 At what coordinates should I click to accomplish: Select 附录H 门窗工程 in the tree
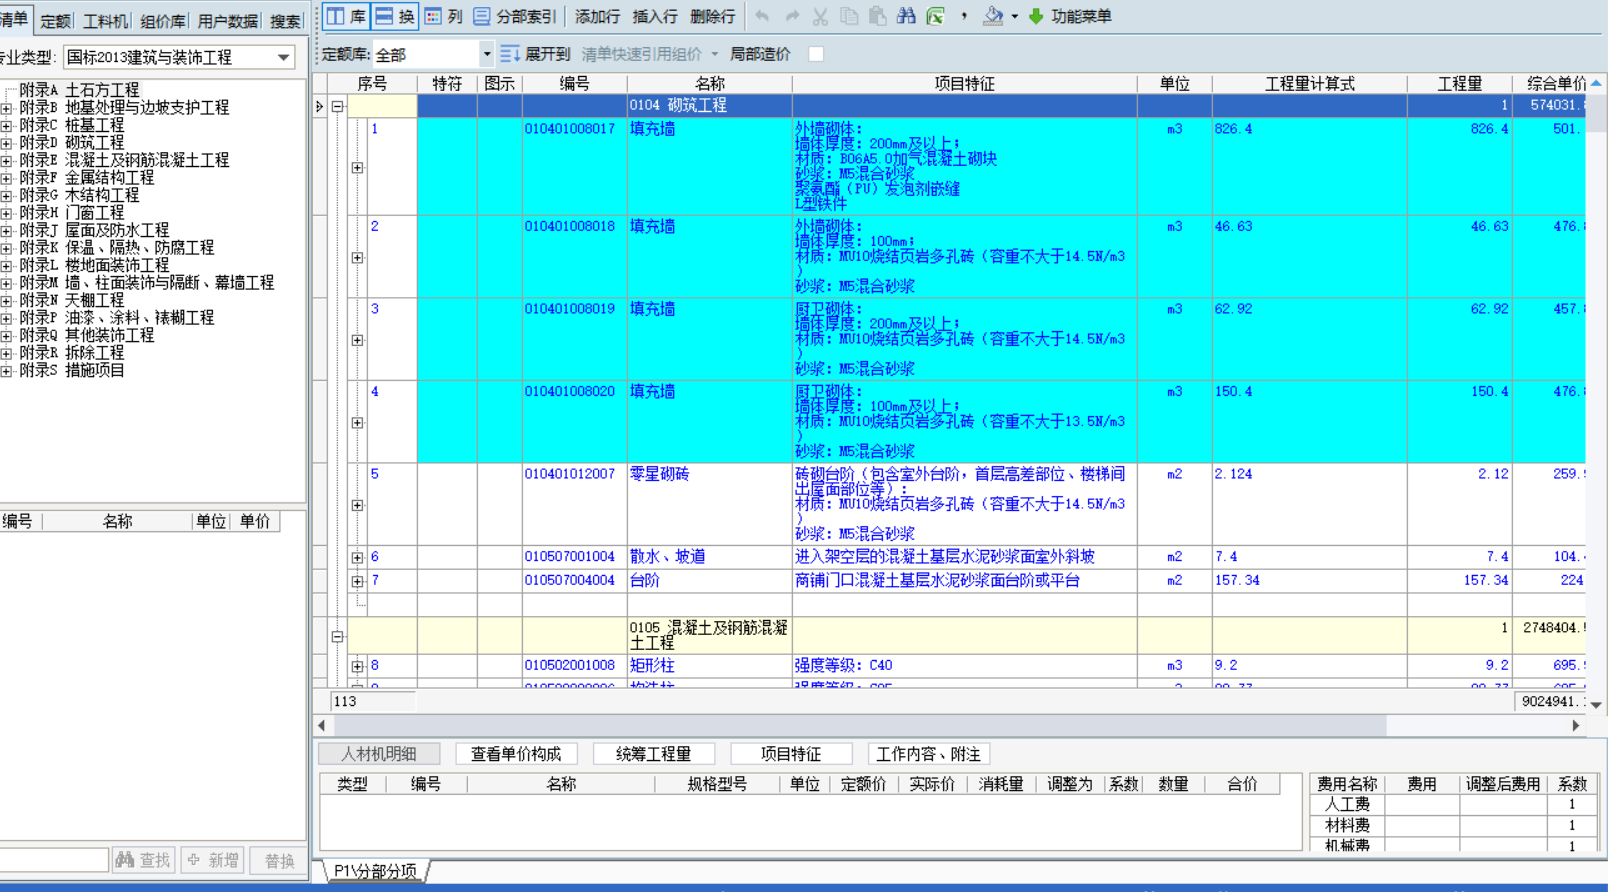(x=72, y=213)
